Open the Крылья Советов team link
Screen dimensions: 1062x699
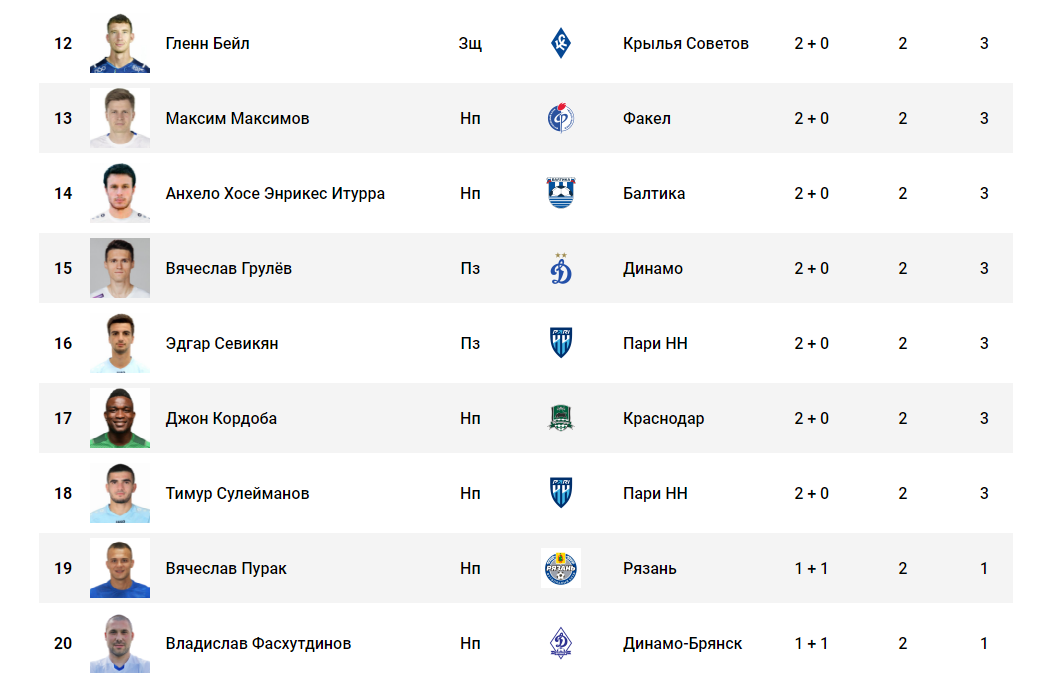[x=685, y=43]
